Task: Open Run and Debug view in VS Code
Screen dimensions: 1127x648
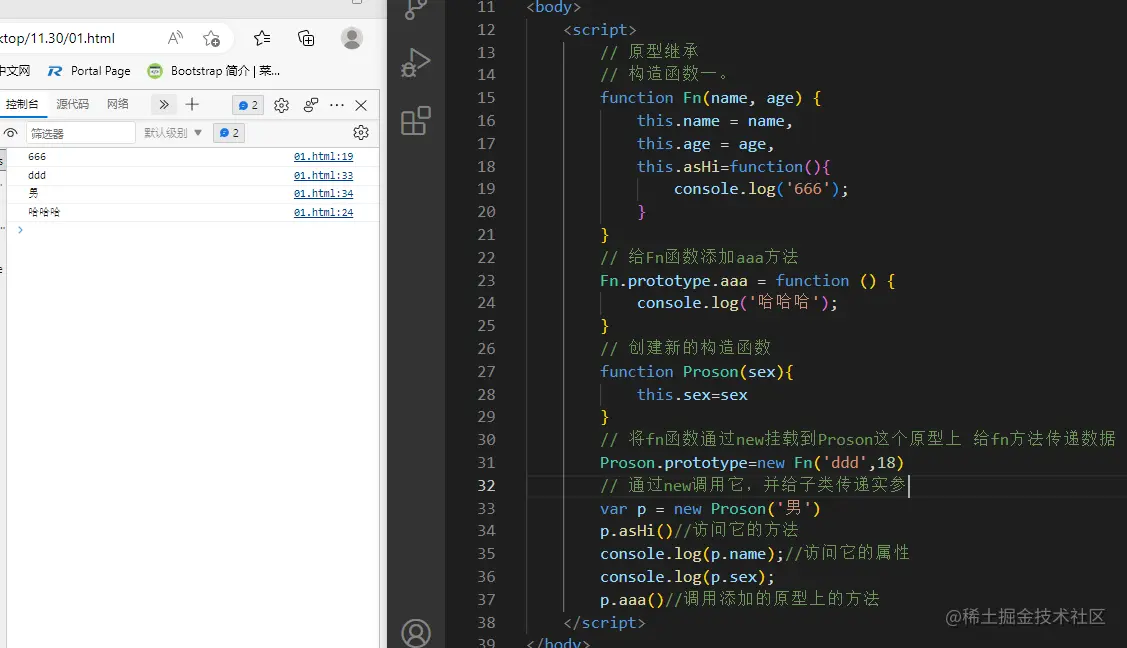Action: click(x=415, y=63)
